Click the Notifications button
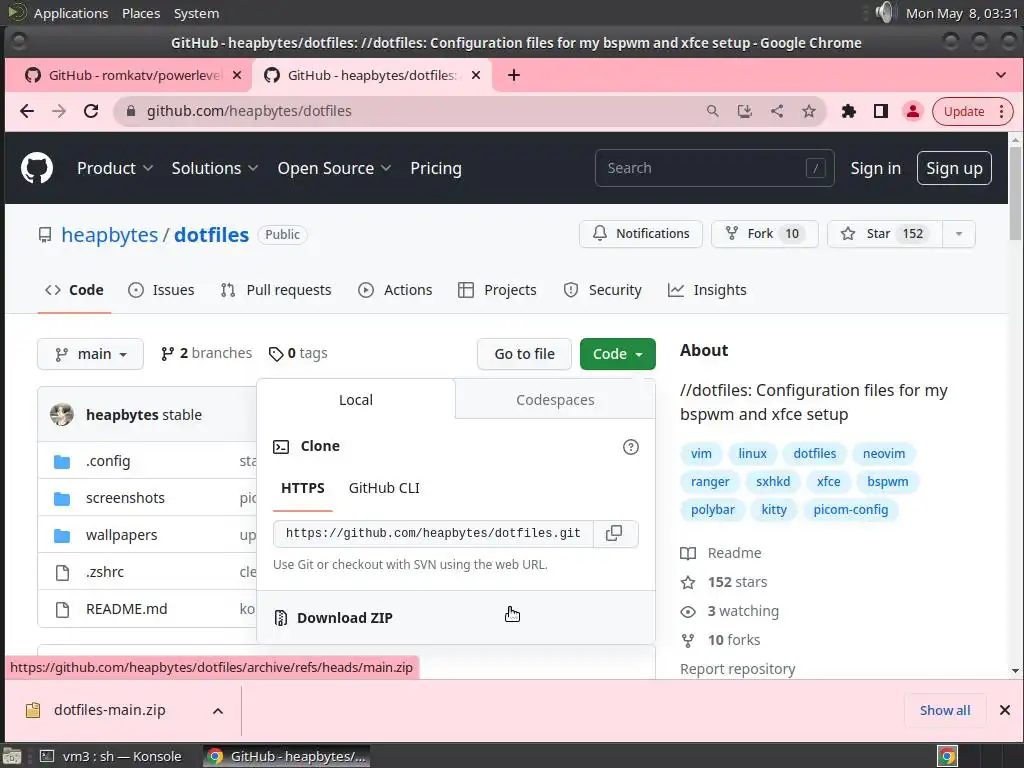Viewport: 1024px width, 768px height. 641,234
